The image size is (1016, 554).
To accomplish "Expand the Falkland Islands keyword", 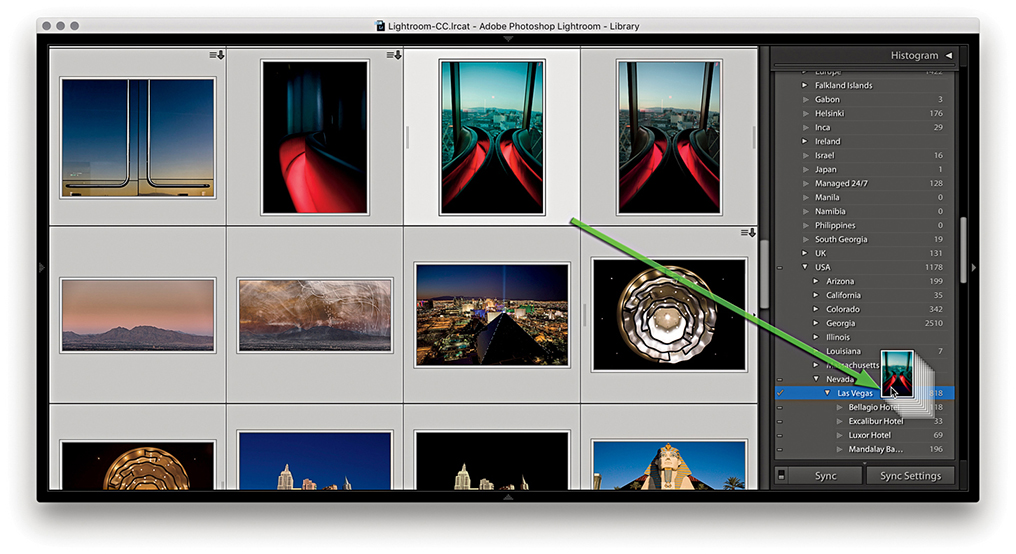I will coord(805,86).
